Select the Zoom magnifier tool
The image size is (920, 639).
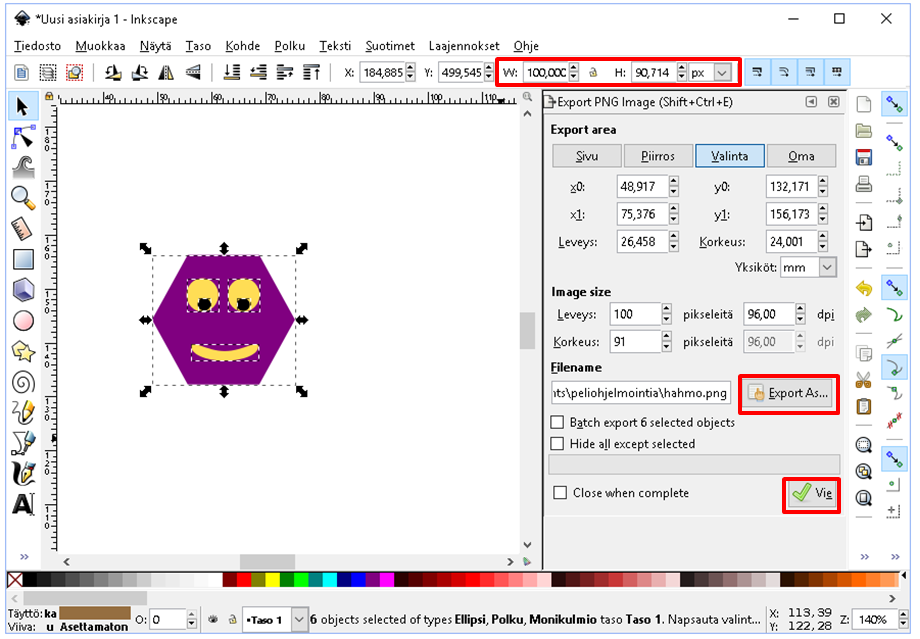pyautogui.click(x=22, y=198)
